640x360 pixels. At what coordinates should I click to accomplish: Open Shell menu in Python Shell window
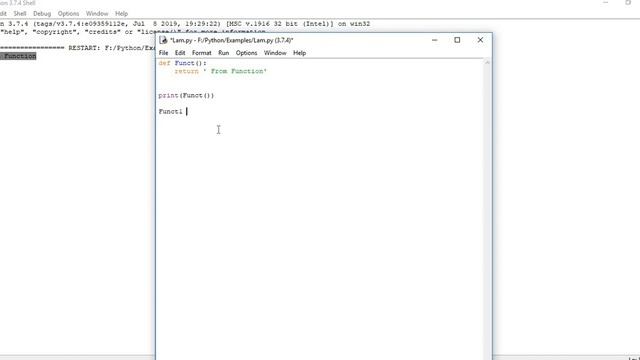pos(20,13)
